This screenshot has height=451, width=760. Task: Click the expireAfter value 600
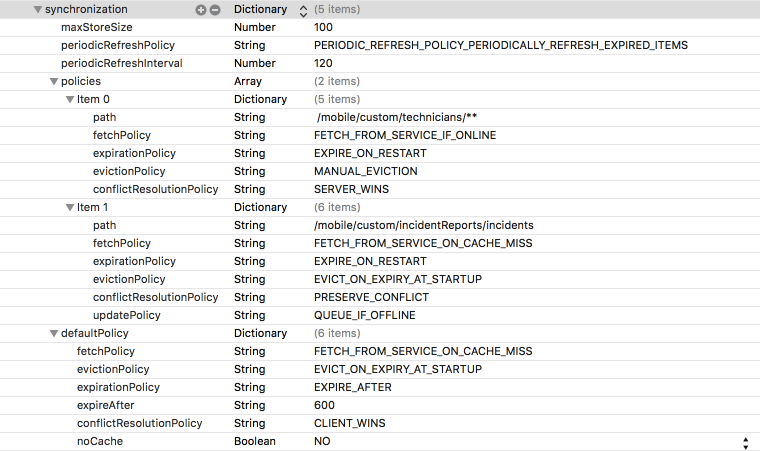(x=323, y=405)
